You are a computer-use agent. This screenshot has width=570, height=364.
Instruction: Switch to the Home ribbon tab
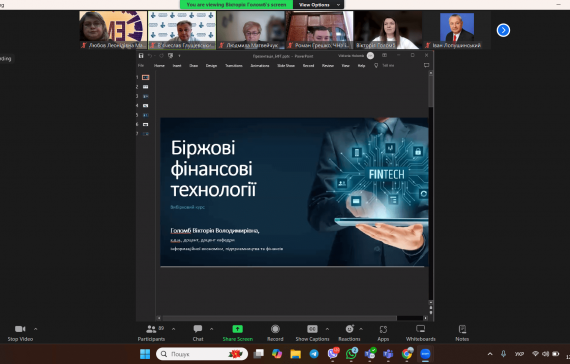click(x=159, y=65)
